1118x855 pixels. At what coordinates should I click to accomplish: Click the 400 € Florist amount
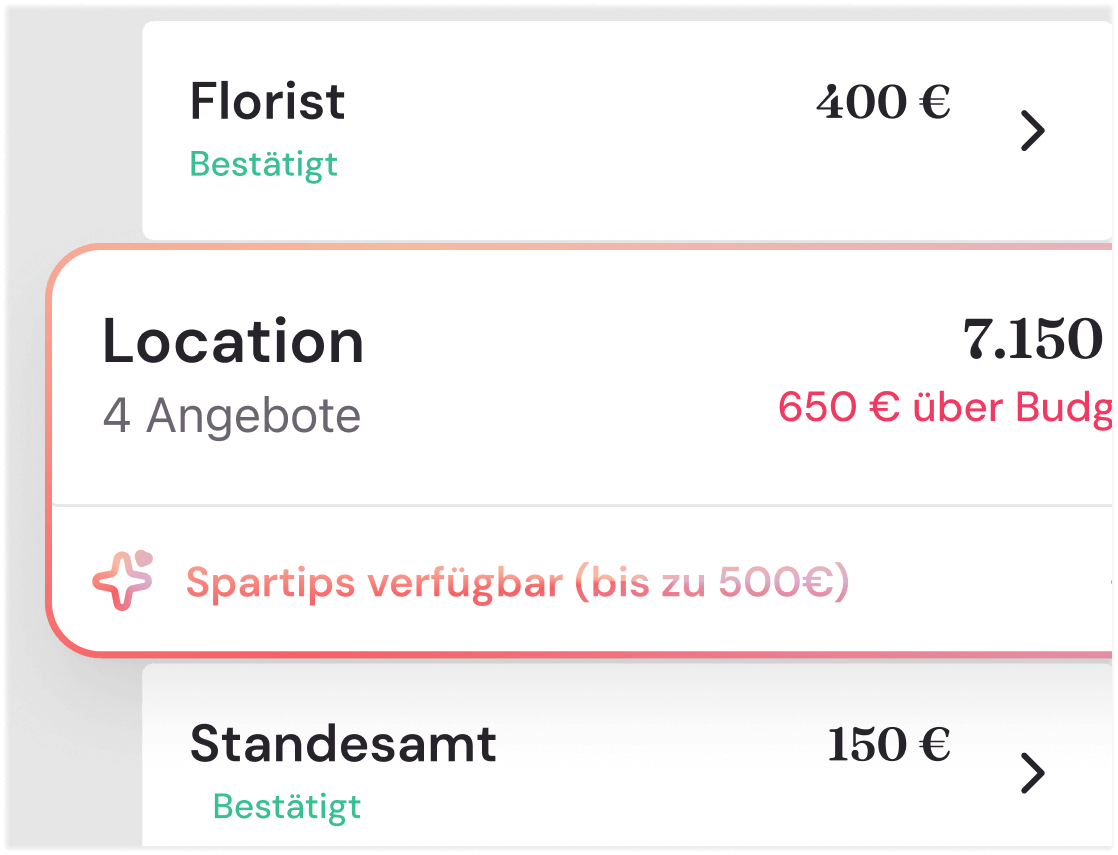[x=883, y=102]
